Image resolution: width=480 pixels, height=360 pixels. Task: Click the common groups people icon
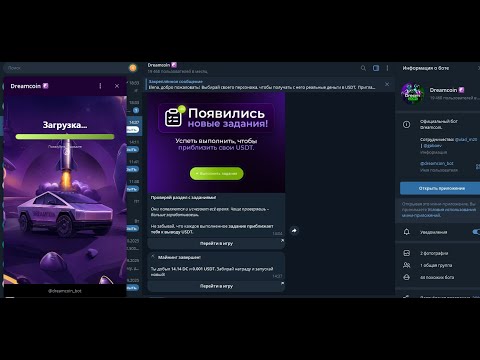tap(407, 265)
